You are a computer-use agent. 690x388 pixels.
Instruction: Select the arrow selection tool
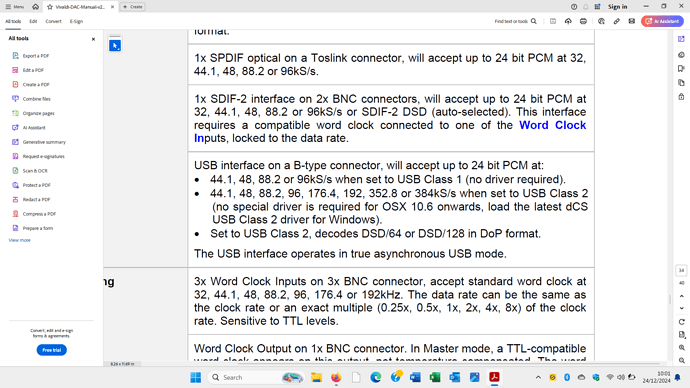tap(115, 45)
